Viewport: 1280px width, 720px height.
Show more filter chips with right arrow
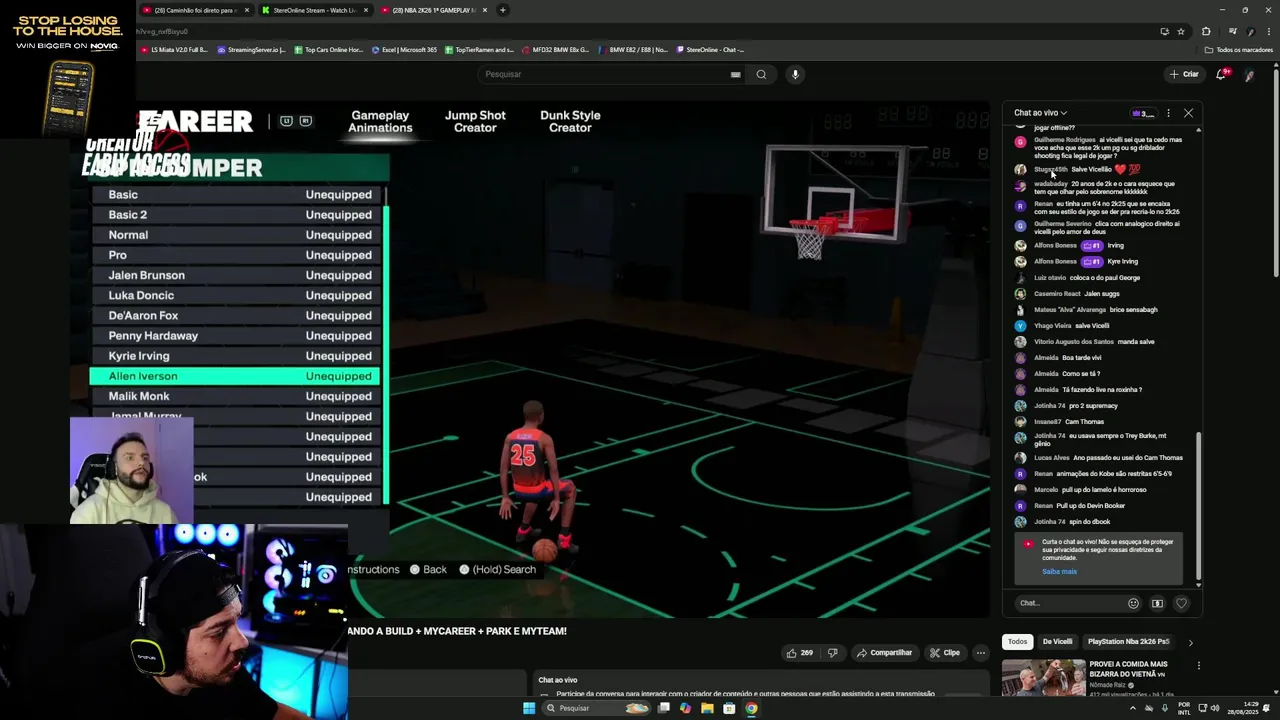click(x=1190, y=642)
